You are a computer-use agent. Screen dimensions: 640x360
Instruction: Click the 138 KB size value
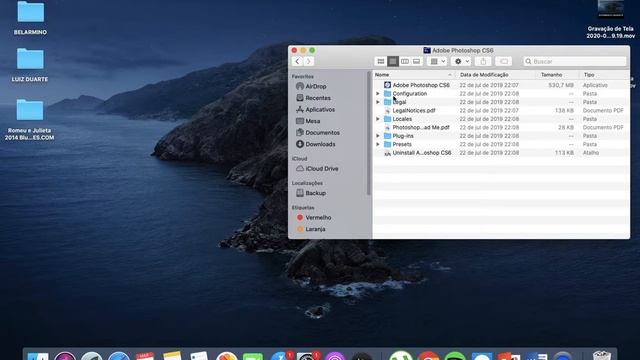point(564,110)
